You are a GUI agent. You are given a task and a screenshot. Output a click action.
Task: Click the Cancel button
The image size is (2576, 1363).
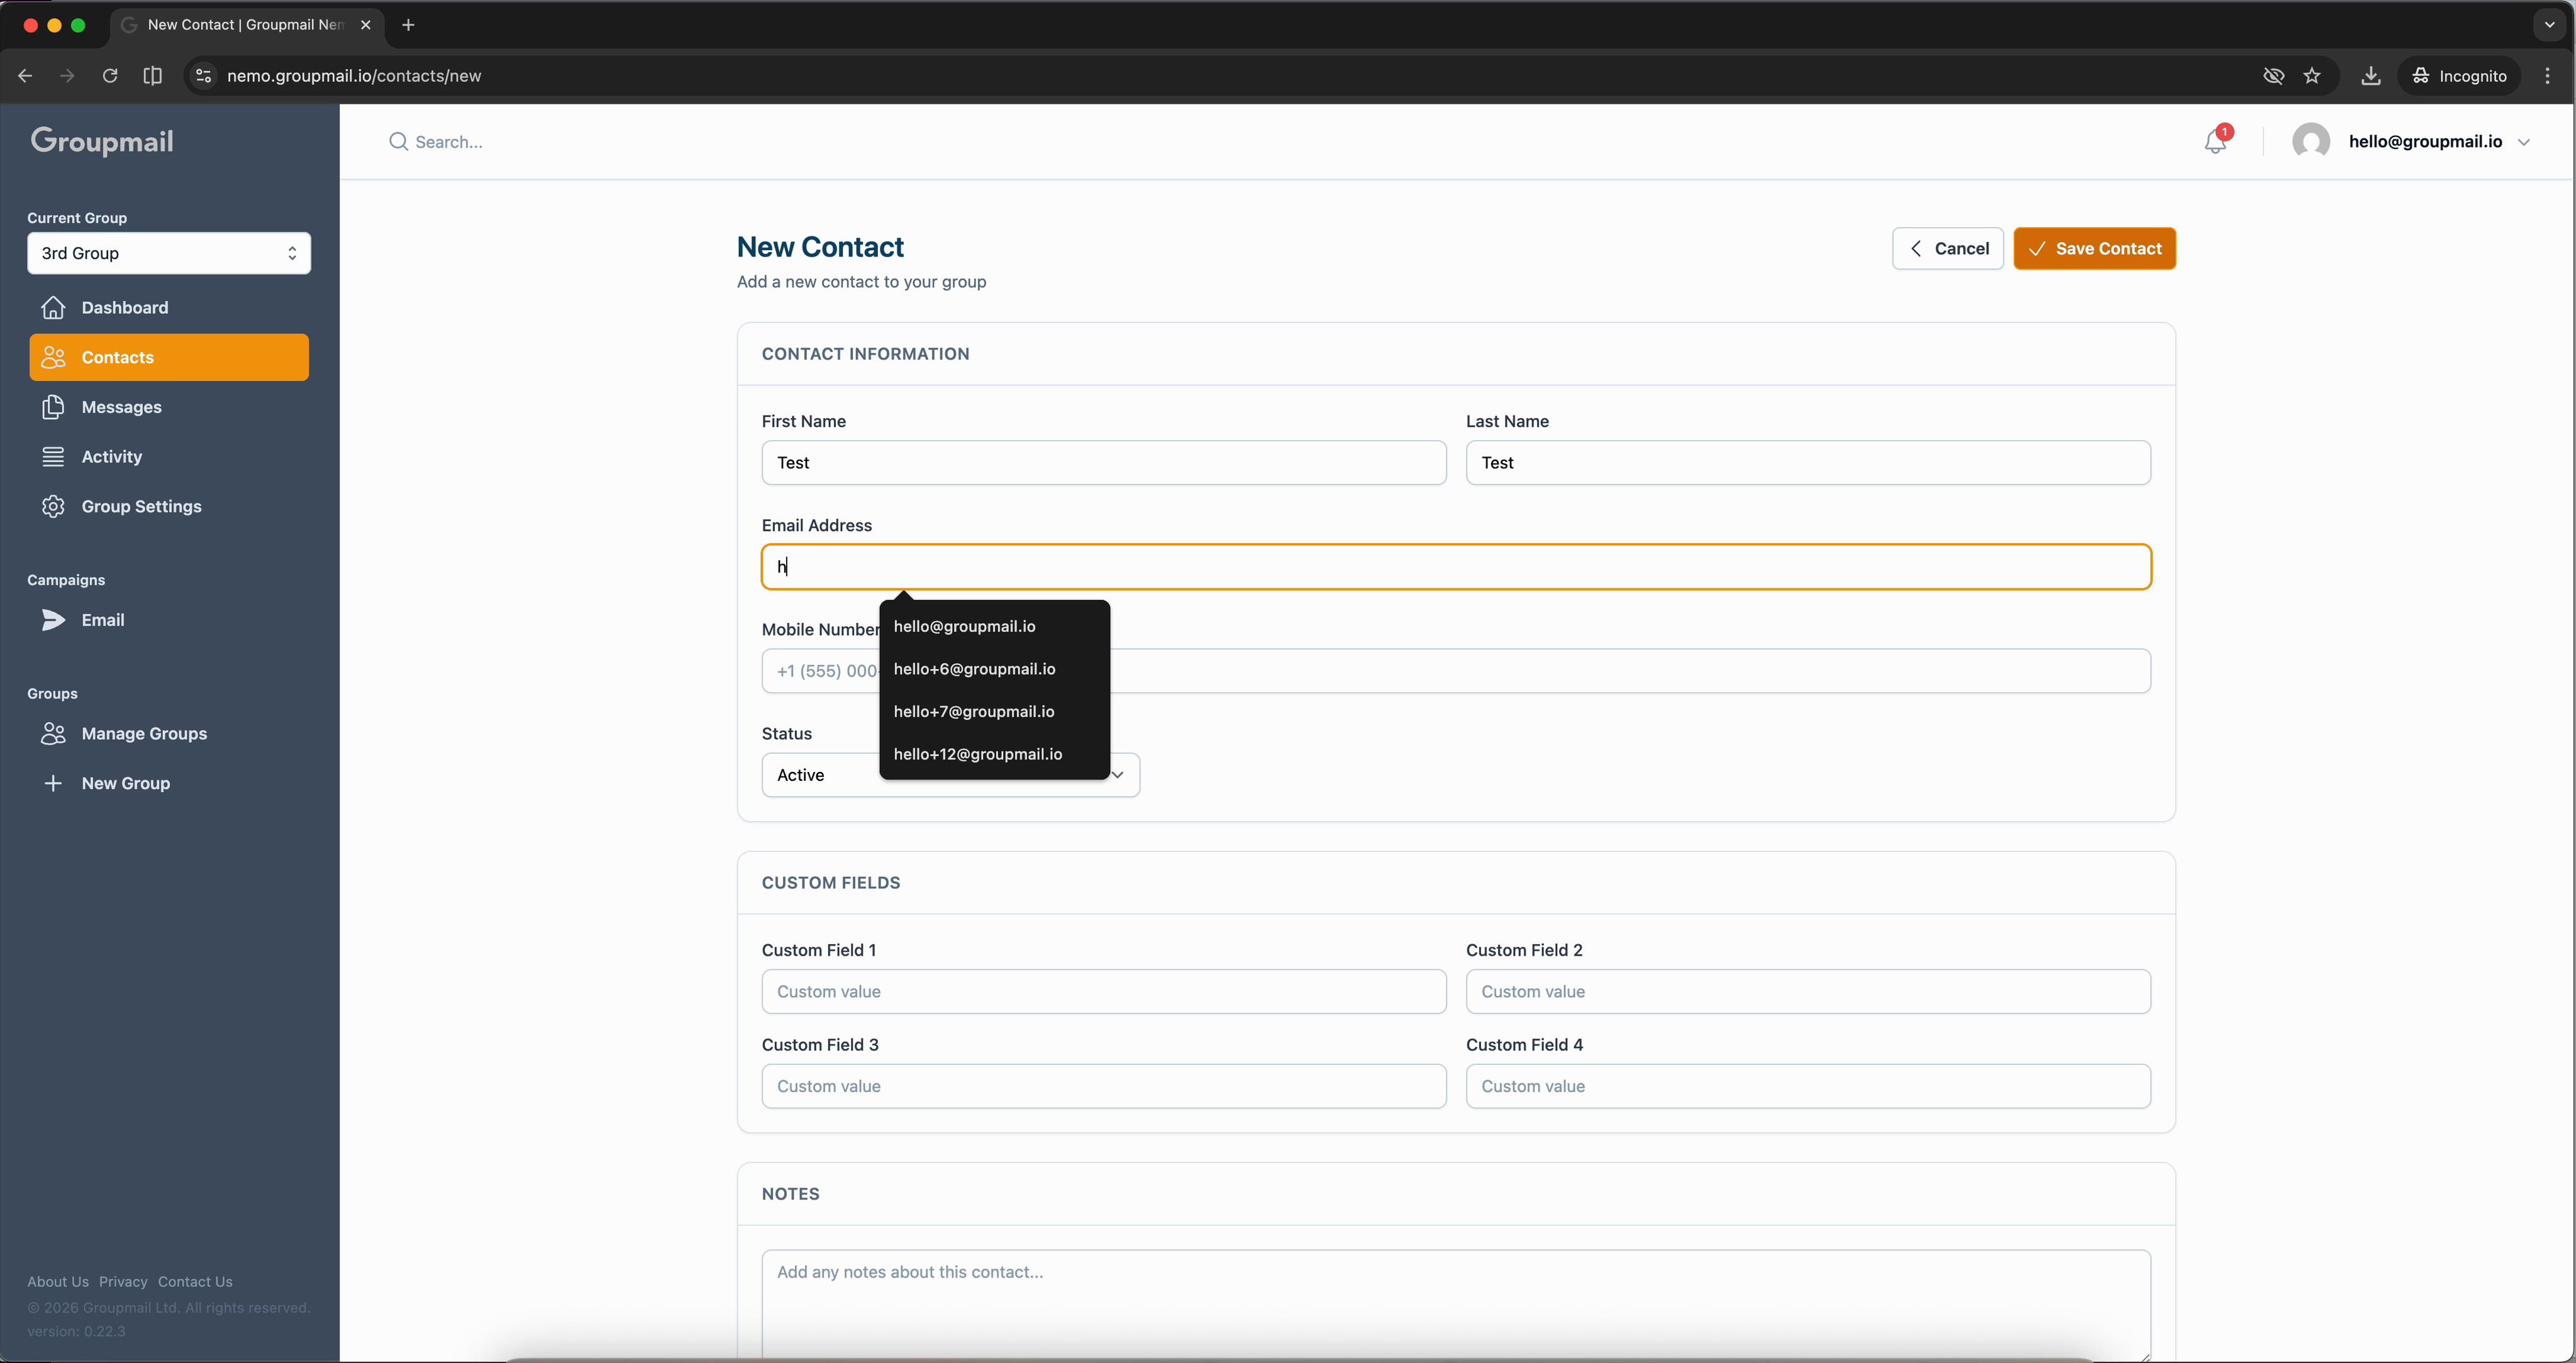pos(1947,249)
